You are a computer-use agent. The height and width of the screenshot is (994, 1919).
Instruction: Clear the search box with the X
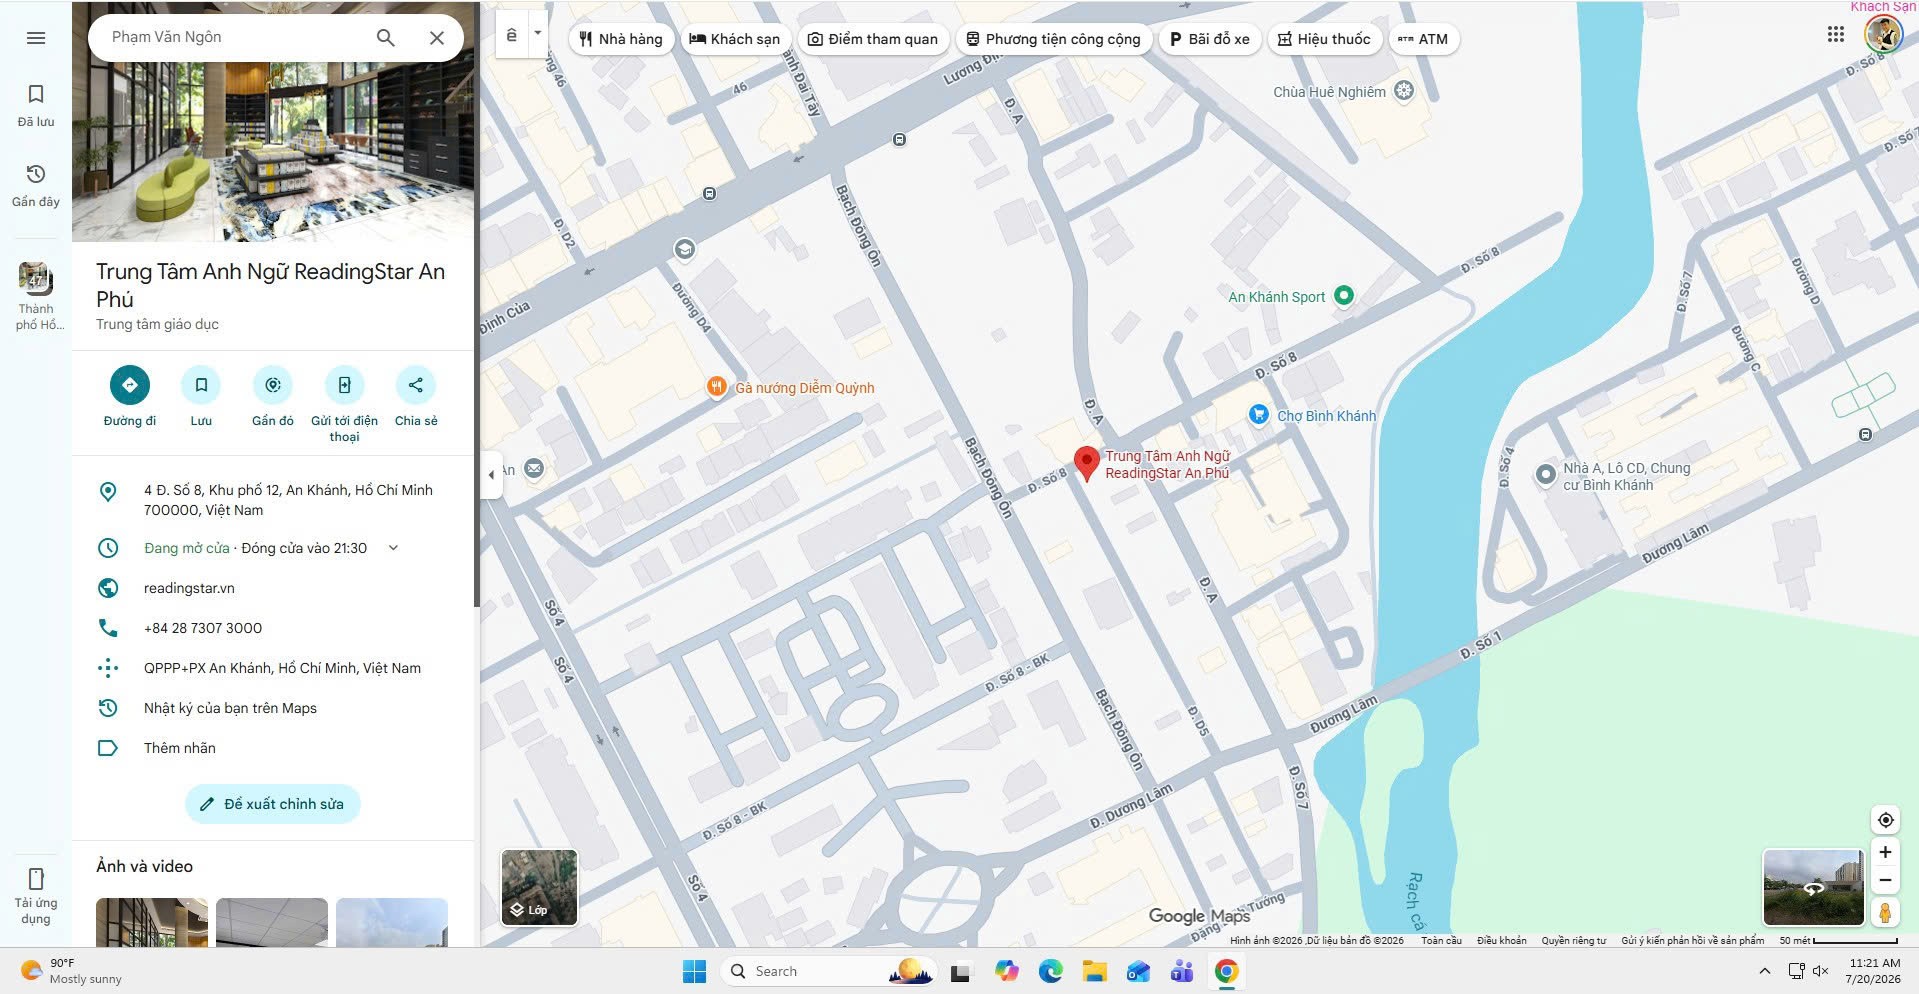(x=437, y=38)
